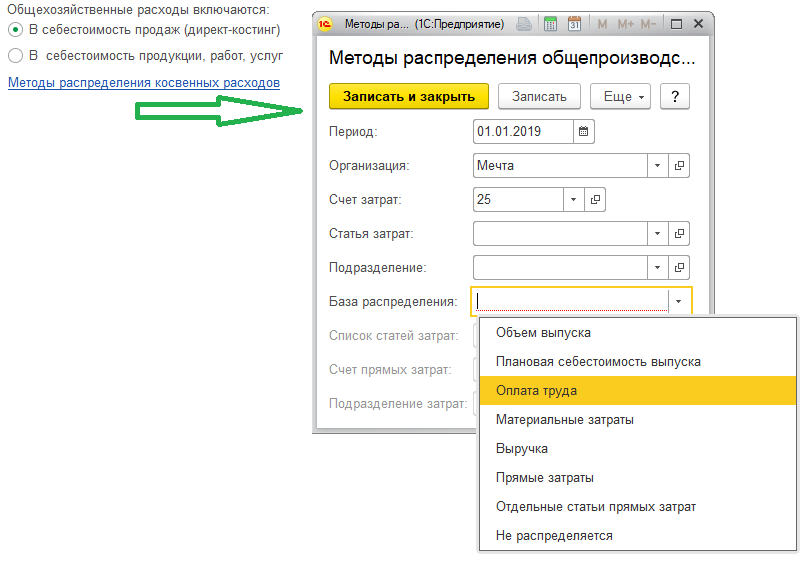Viewport: 805px width, 562px height.
Task: Click the print icon in title bar
Action: pyautogui.click(x=524, y=24)
